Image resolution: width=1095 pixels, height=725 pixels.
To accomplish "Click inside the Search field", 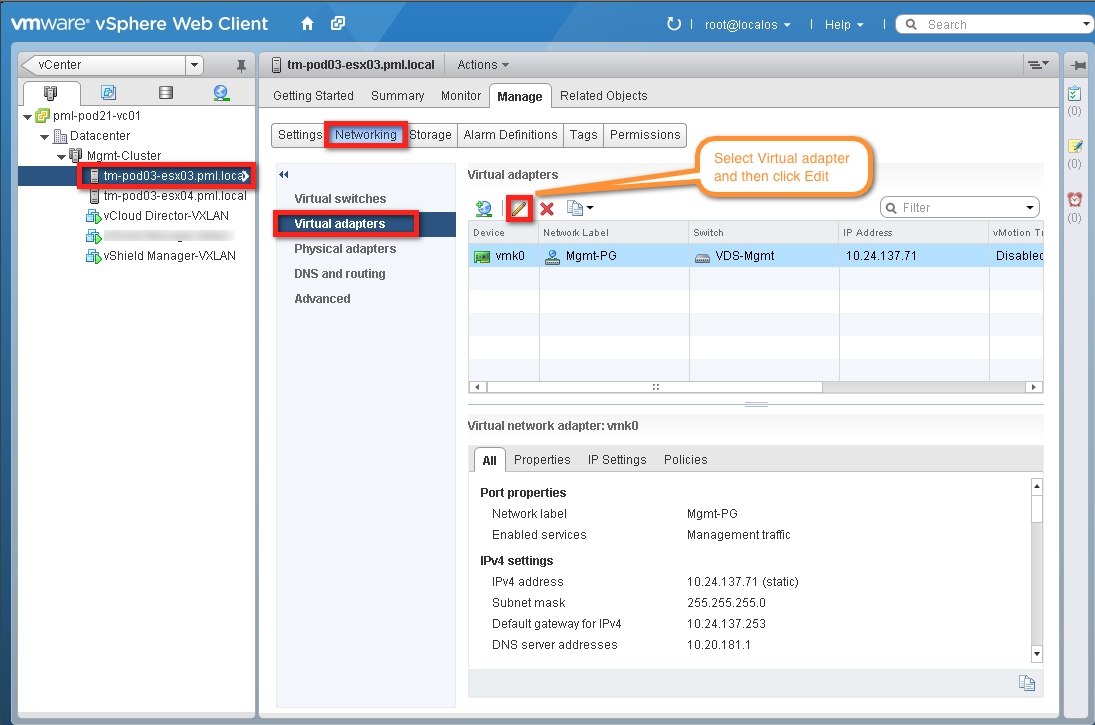I will [980, 23].
